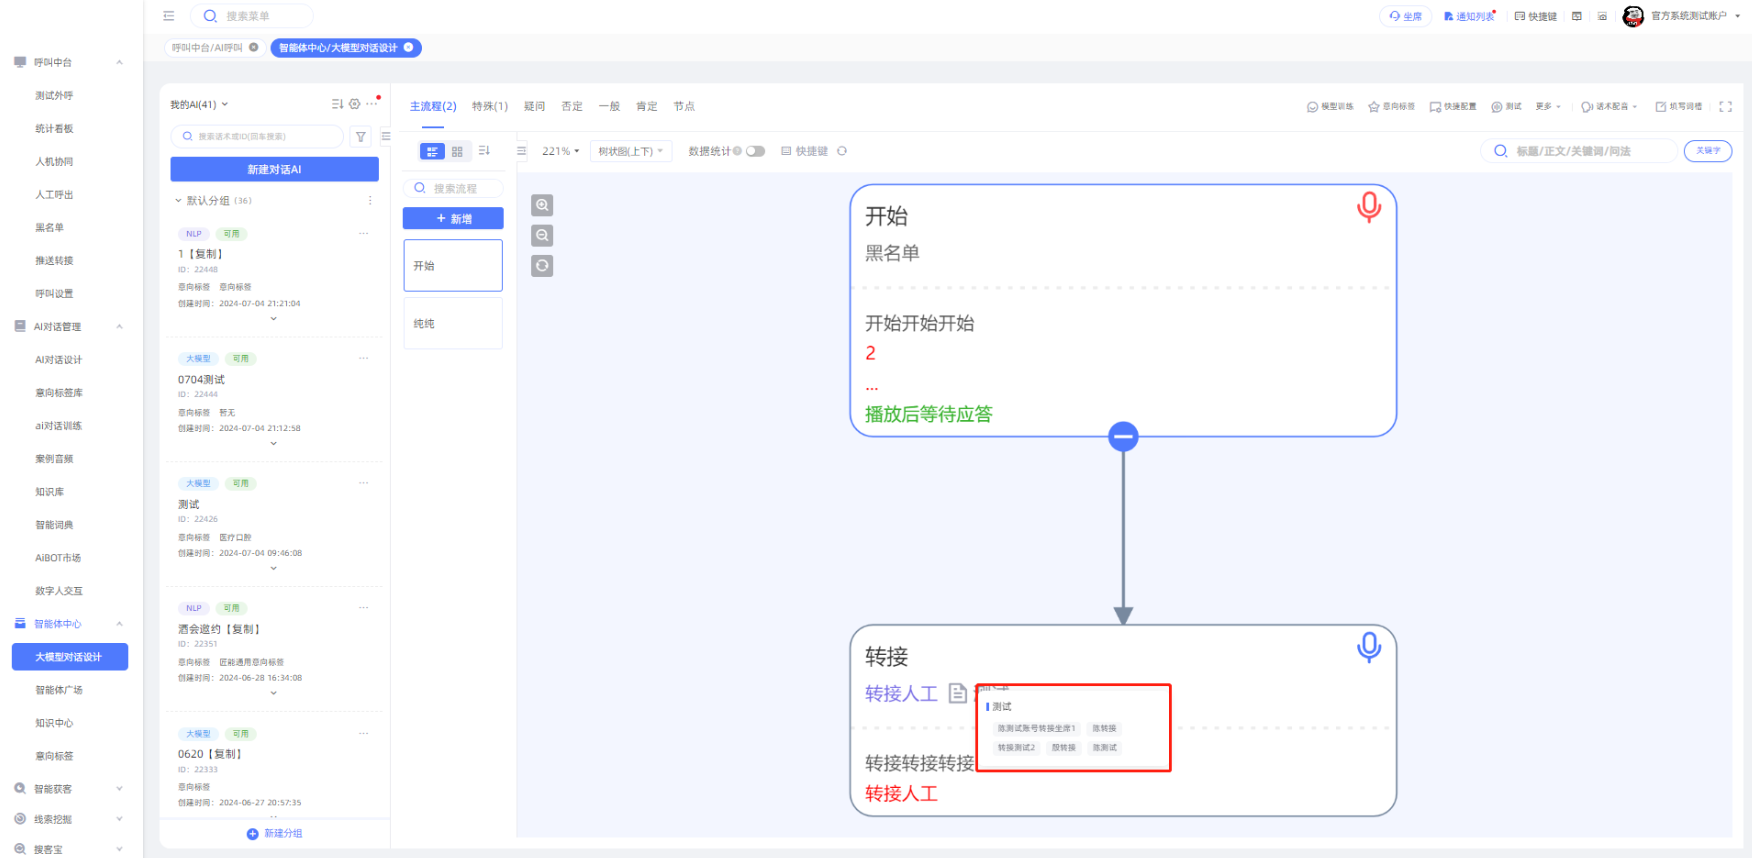
Task: Open settings gear in 我的AI panel header
Action: (354, 104)
